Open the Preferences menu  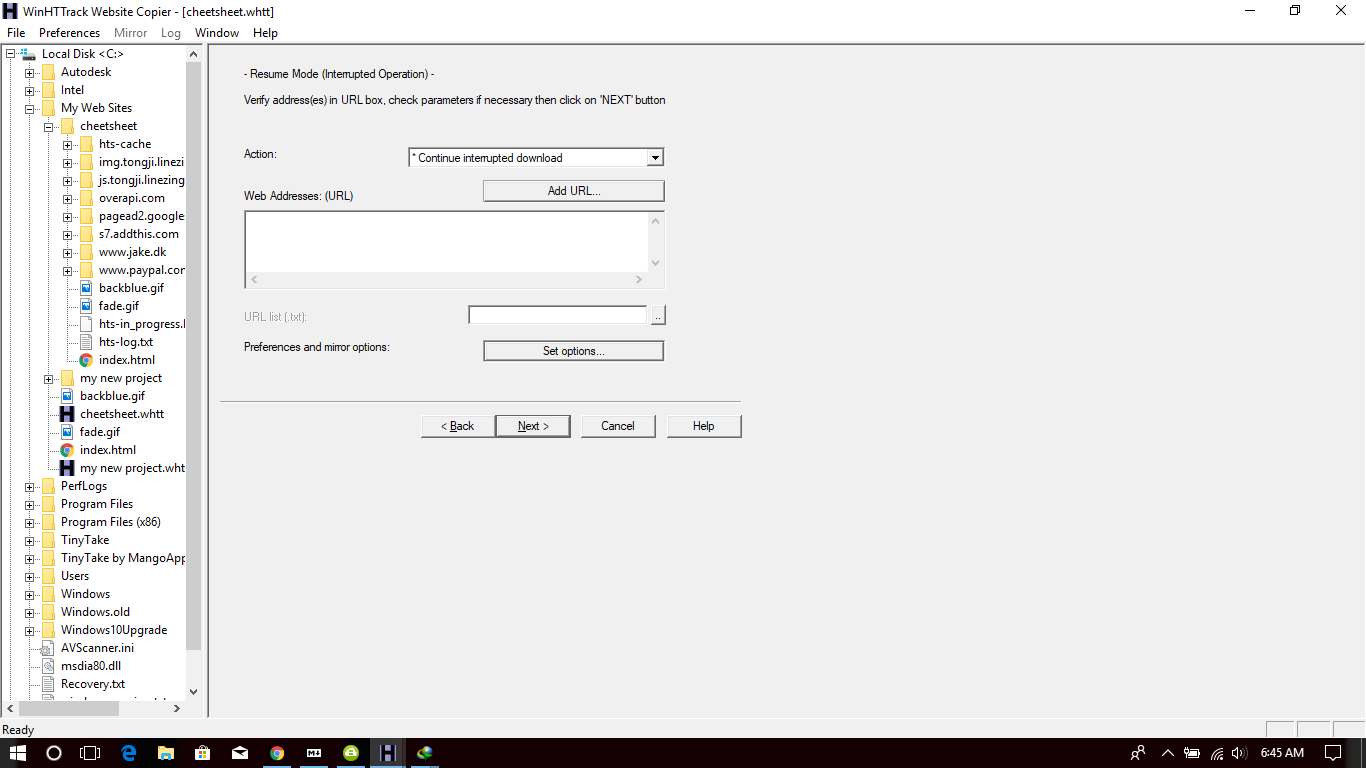coord(68,32)
